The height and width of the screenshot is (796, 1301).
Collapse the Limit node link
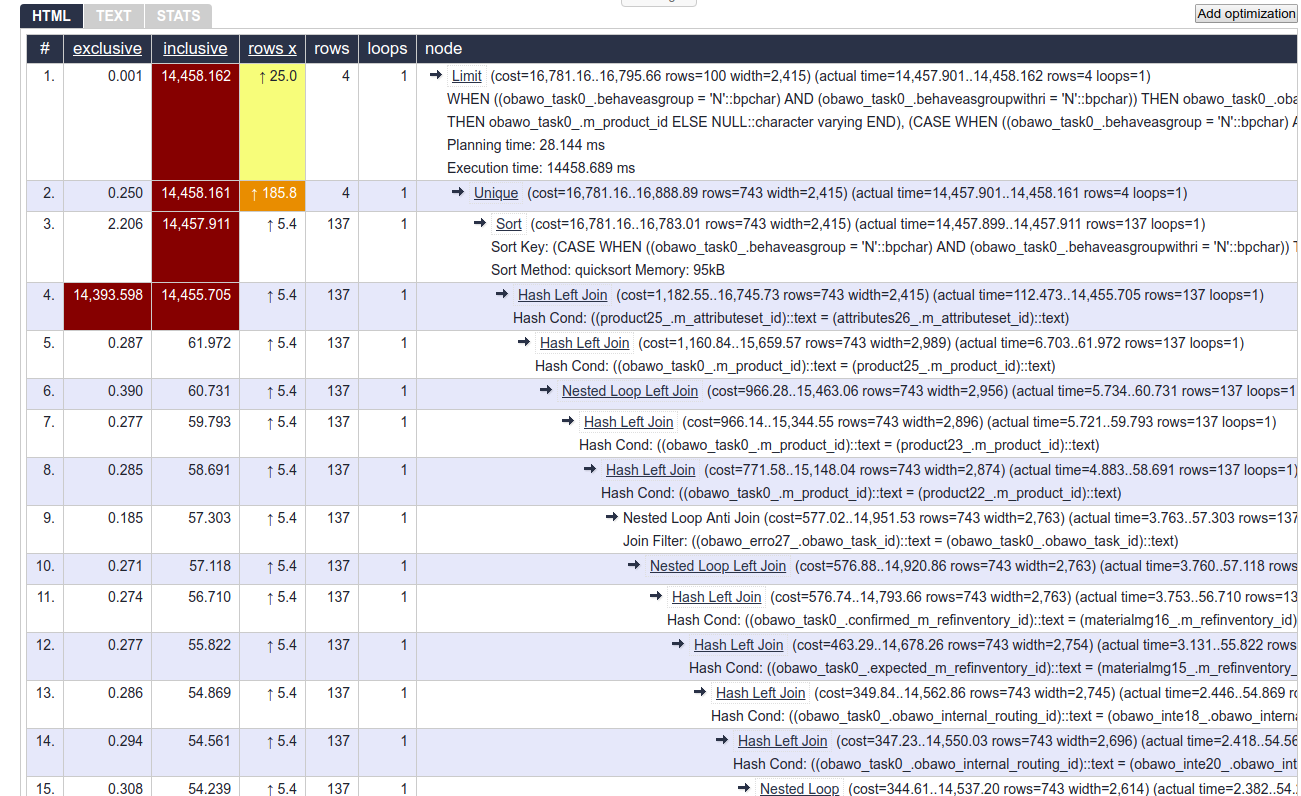466,76
